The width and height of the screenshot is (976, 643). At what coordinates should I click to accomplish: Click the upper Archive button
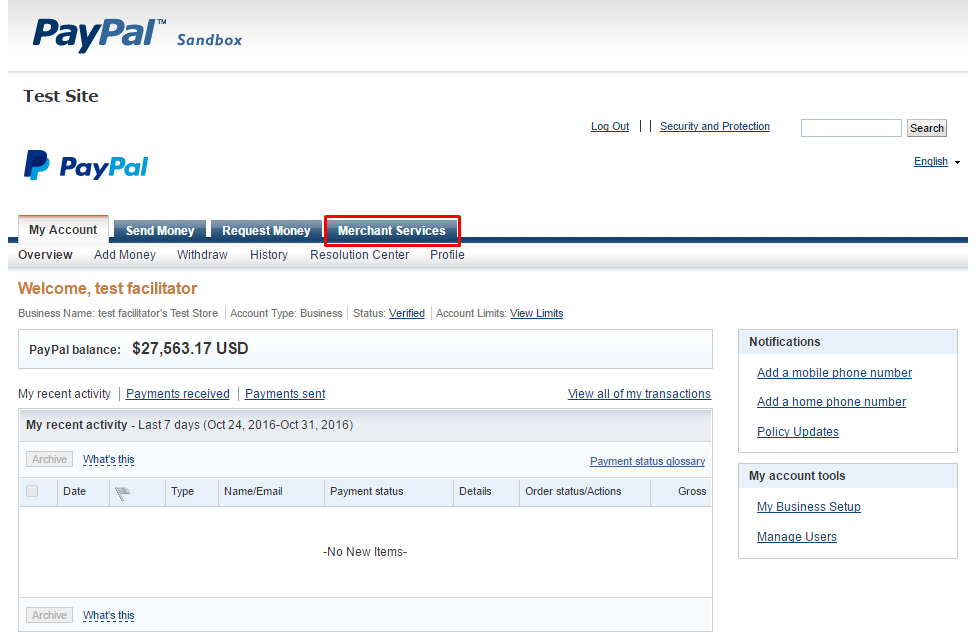coord(49,459)
